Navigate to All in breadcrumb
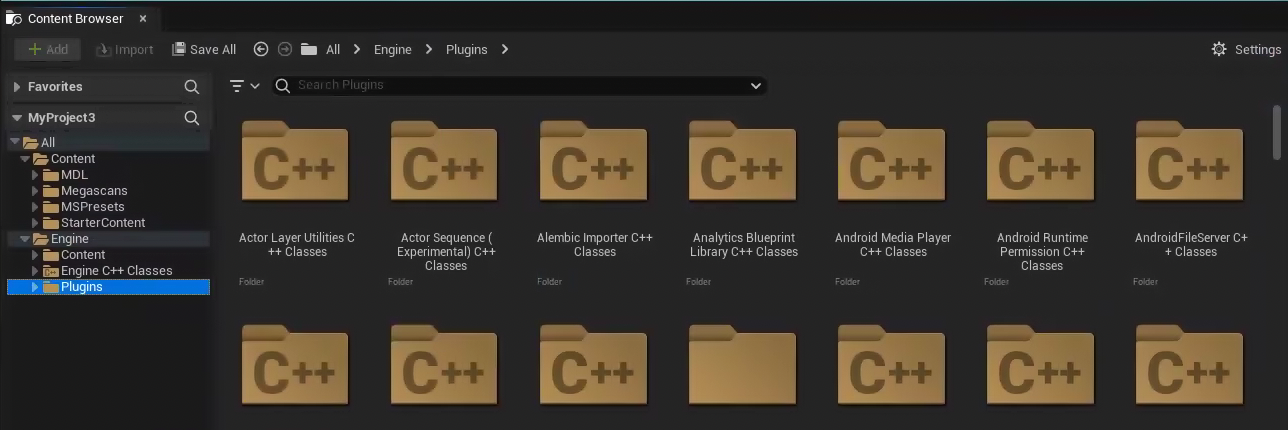1288x430 pixels. (333, 49)
